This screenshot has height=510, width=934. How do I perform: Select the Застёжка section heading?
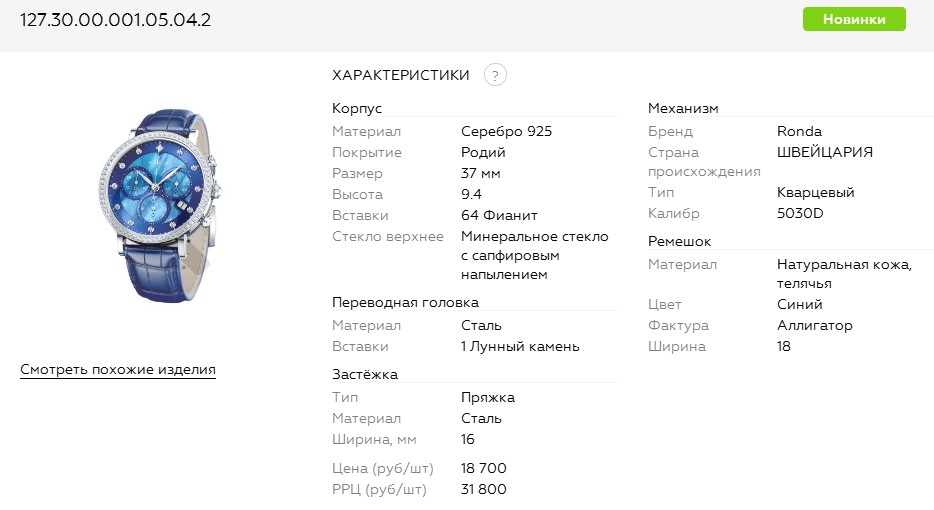coord(365,374)
